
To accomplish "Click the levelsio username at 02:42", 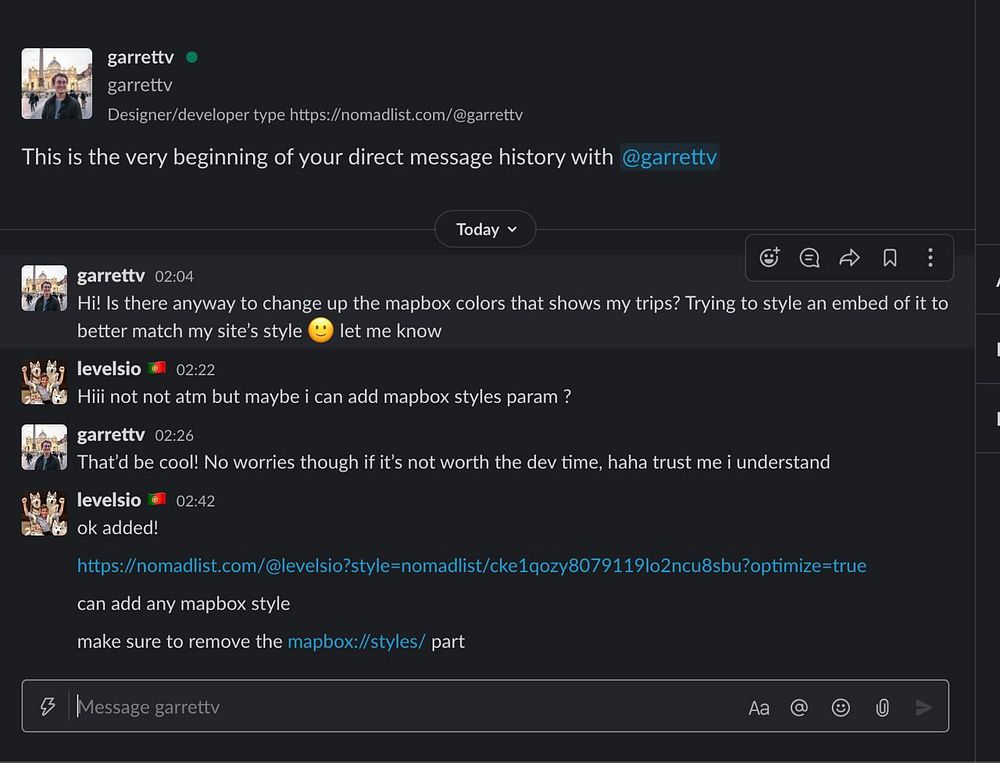I will coord(109,500).
